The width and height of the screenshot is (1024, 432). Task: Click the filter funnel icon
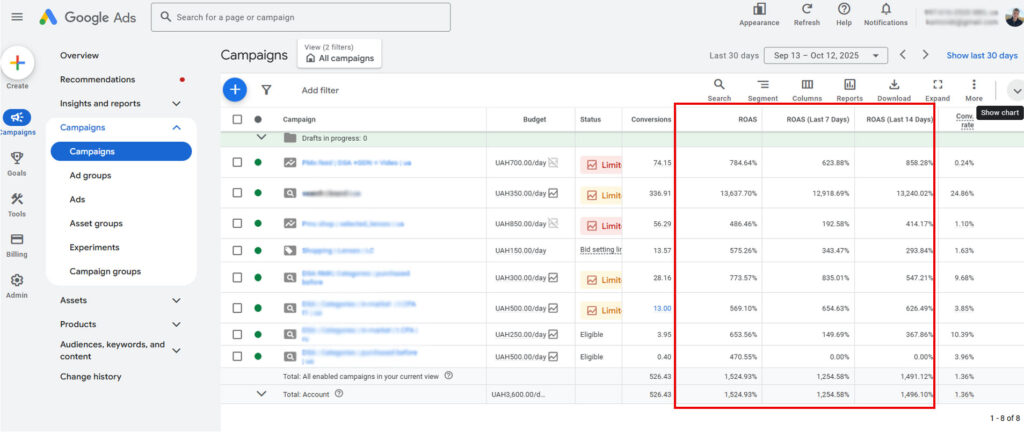coord(266,89)
